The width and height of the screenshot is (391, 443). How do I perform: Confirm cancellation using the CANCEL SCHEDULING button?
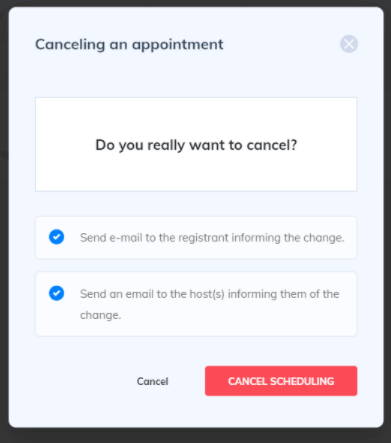pyautogui.click(x=281, y=381)
